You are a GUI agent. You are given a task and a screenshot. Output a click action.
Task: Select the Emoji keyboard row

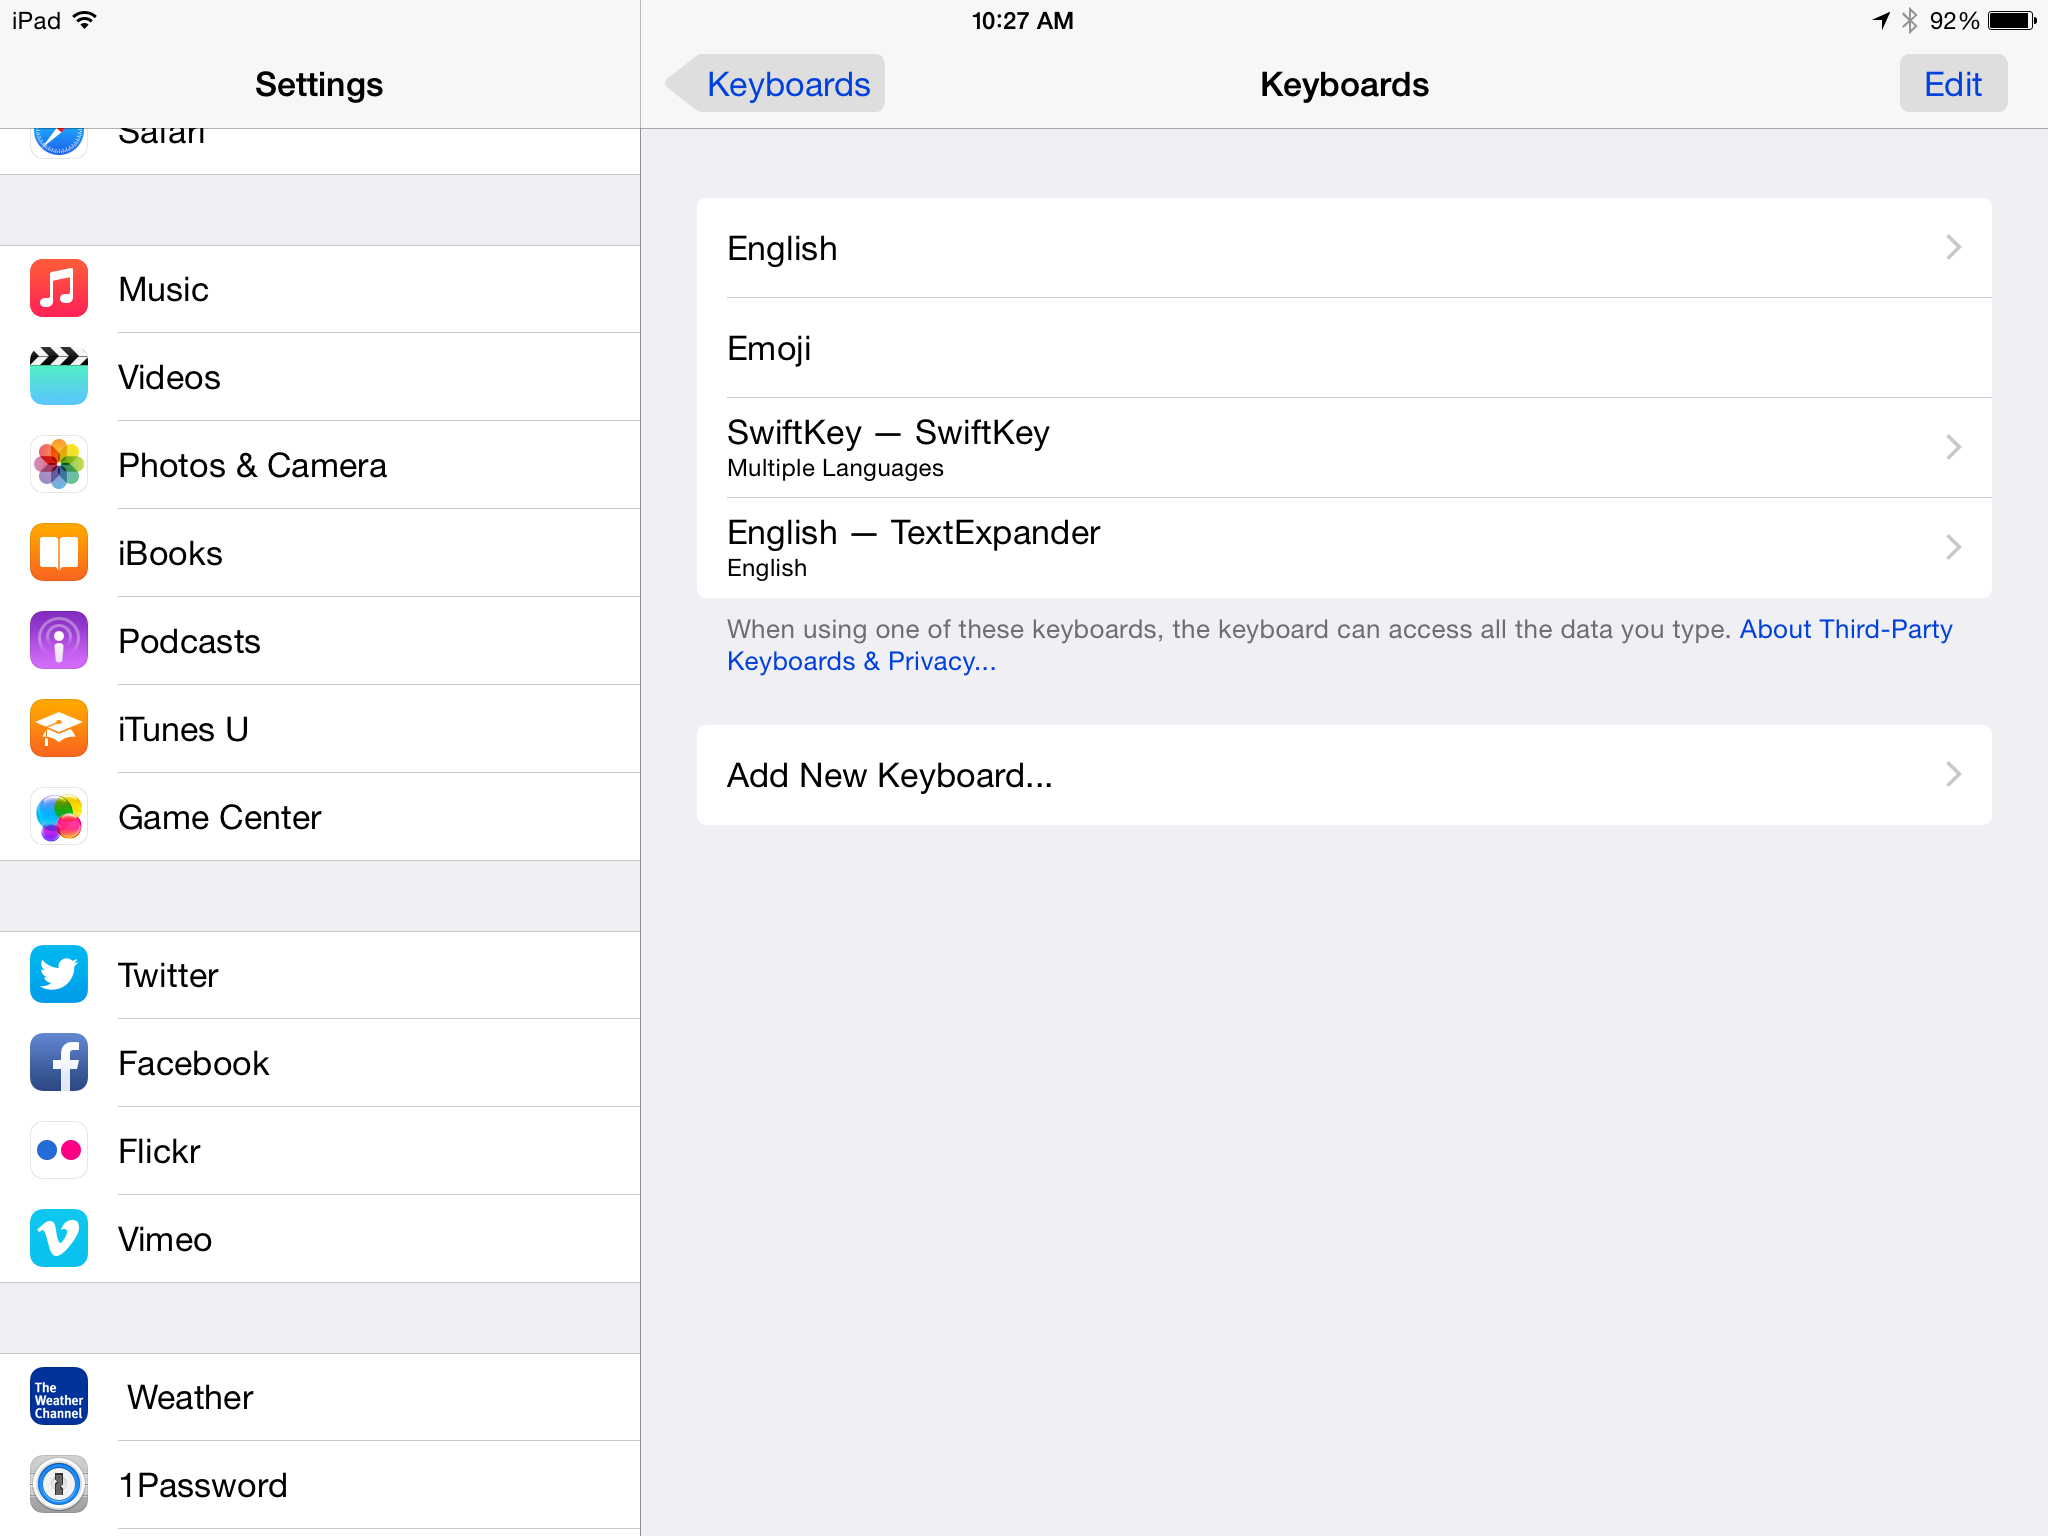[1344, 348]
